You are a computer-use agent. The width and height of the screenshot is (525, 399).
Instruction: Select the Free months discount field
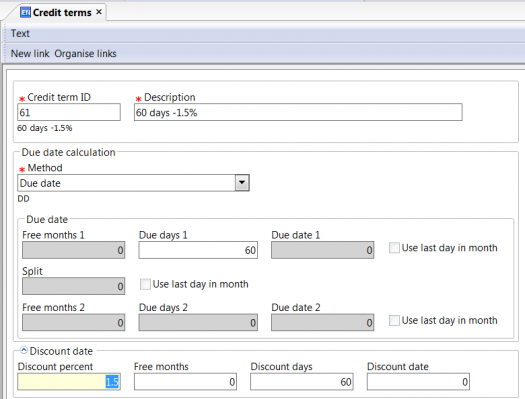(x=185, y=382)
